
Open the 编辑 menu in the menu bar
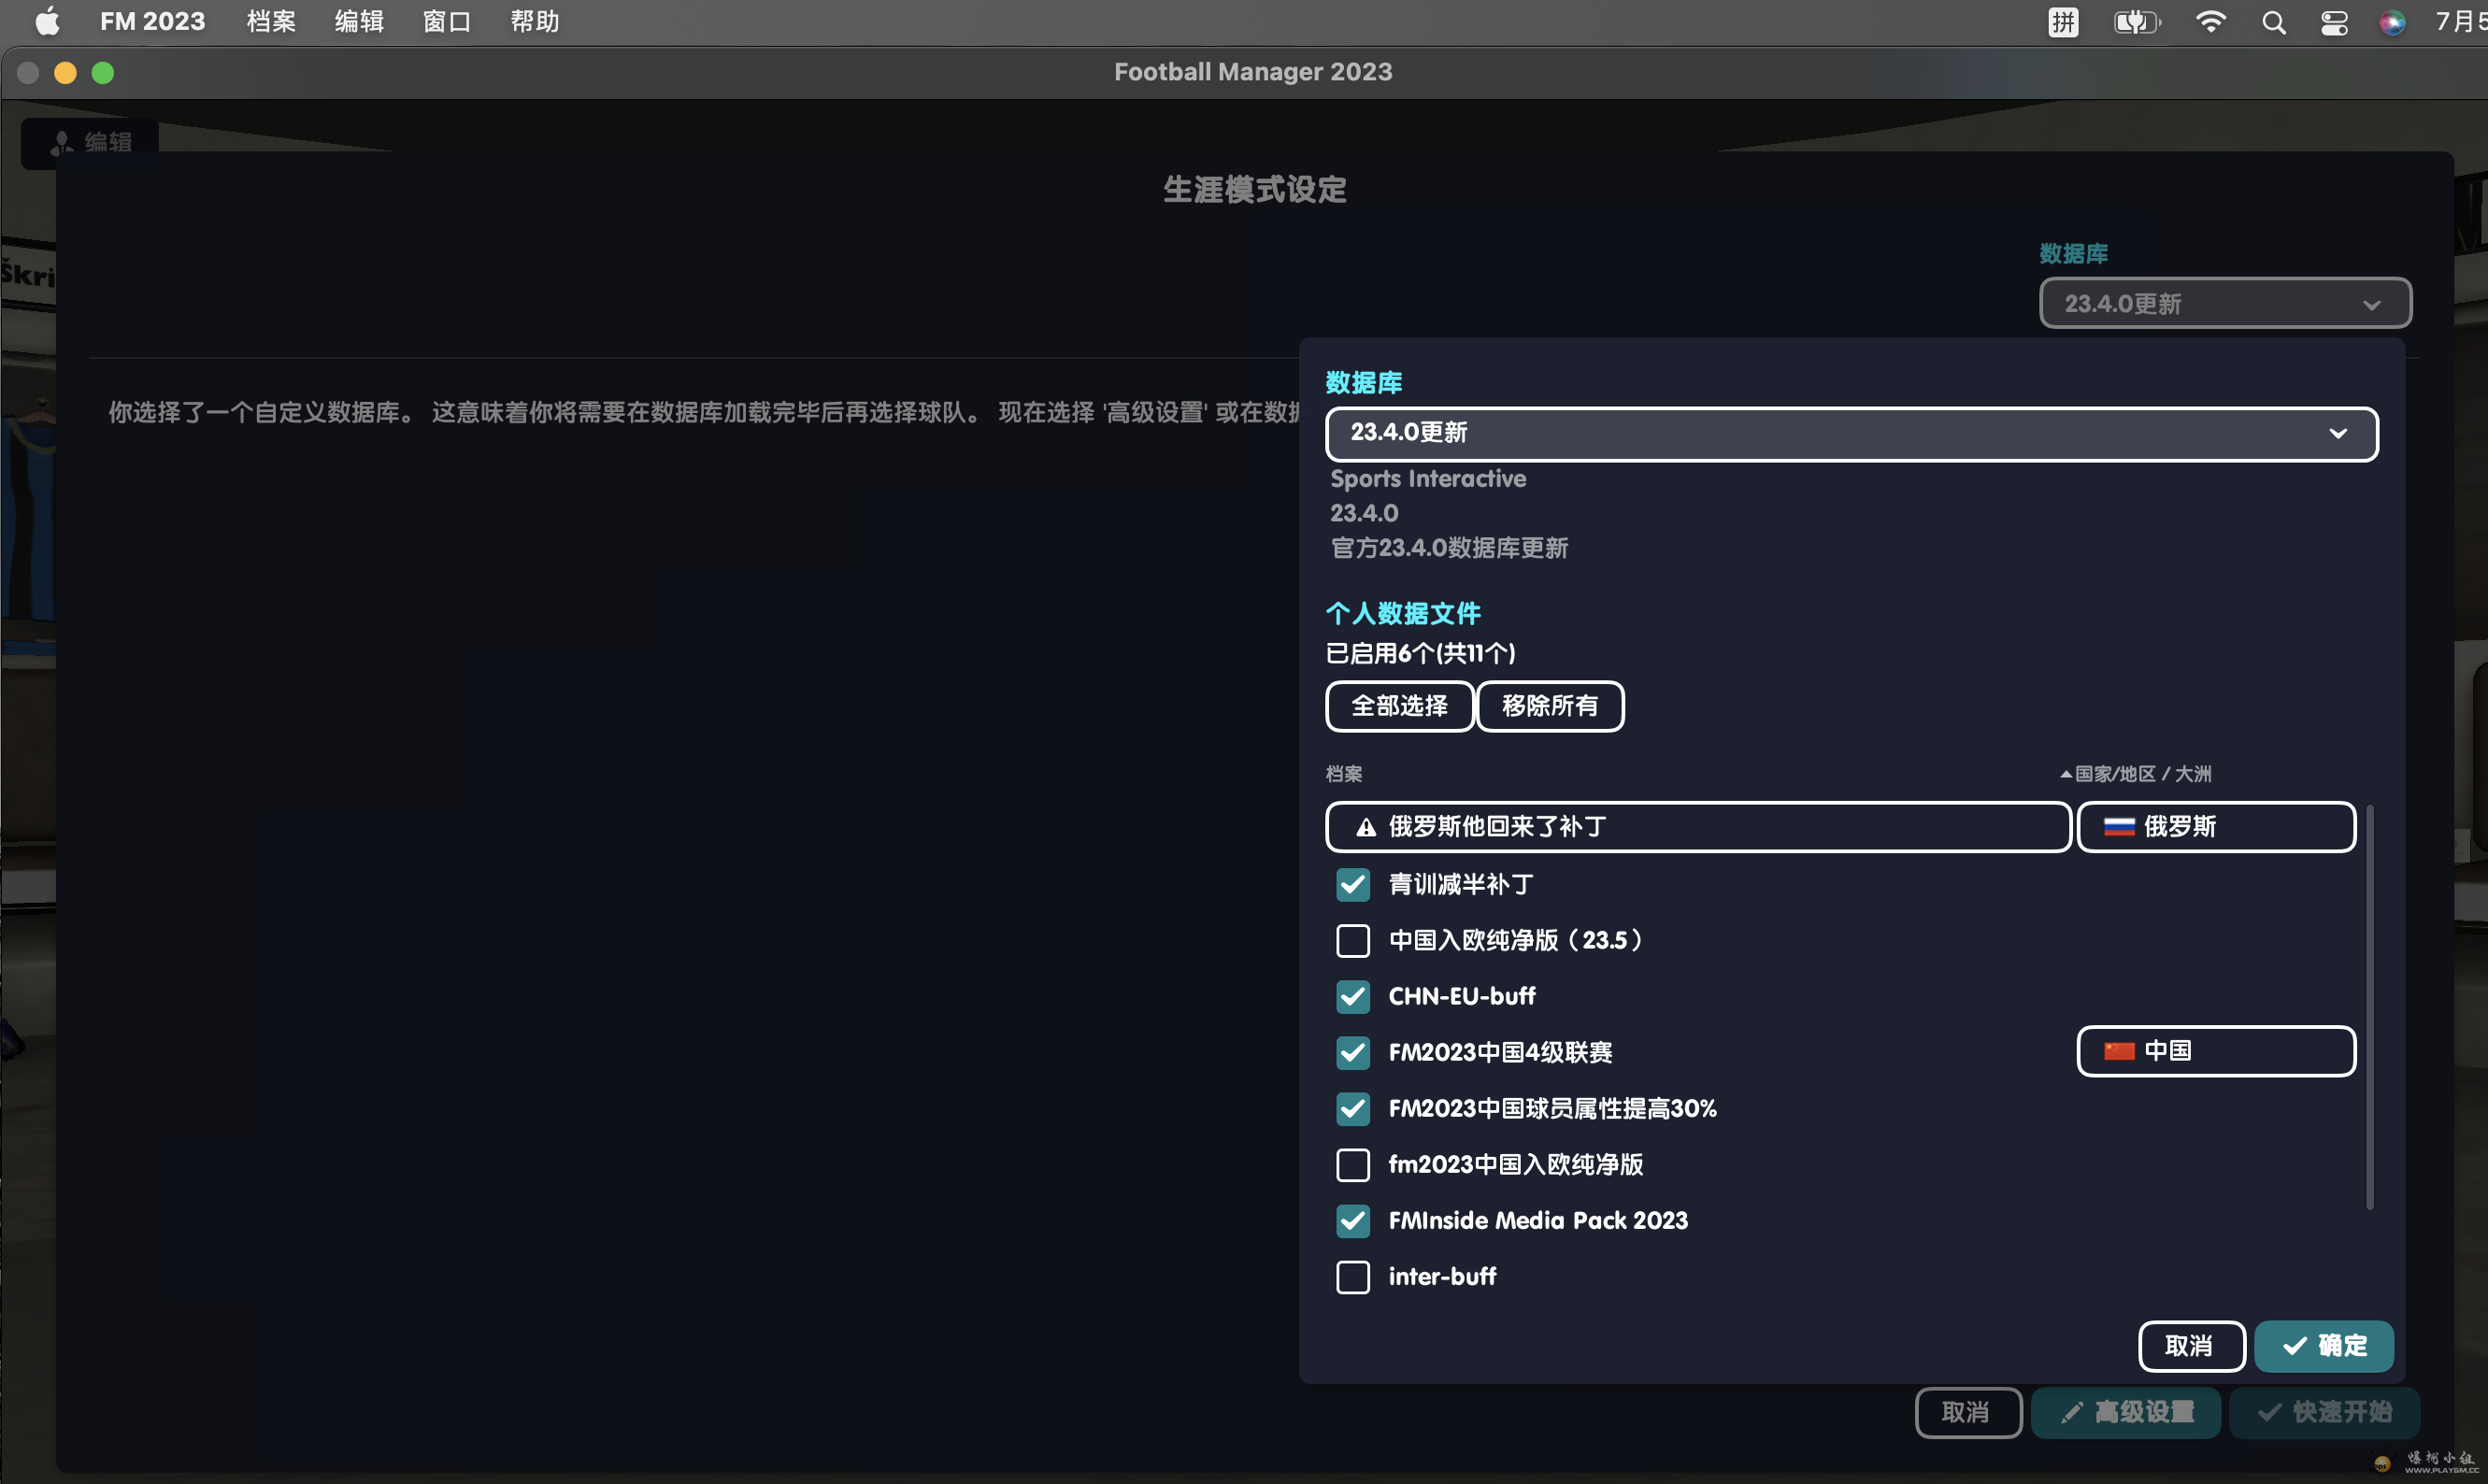[359, 21]
